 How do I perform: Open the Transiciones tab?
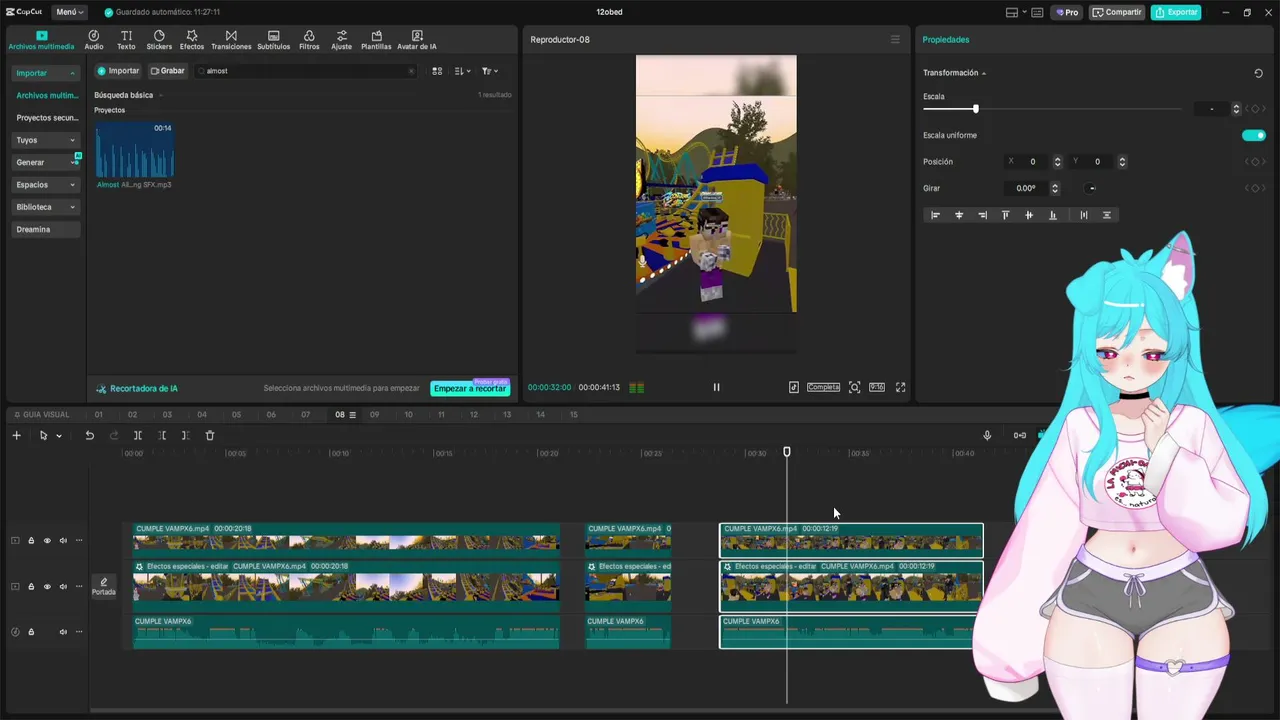coord(231,40)
